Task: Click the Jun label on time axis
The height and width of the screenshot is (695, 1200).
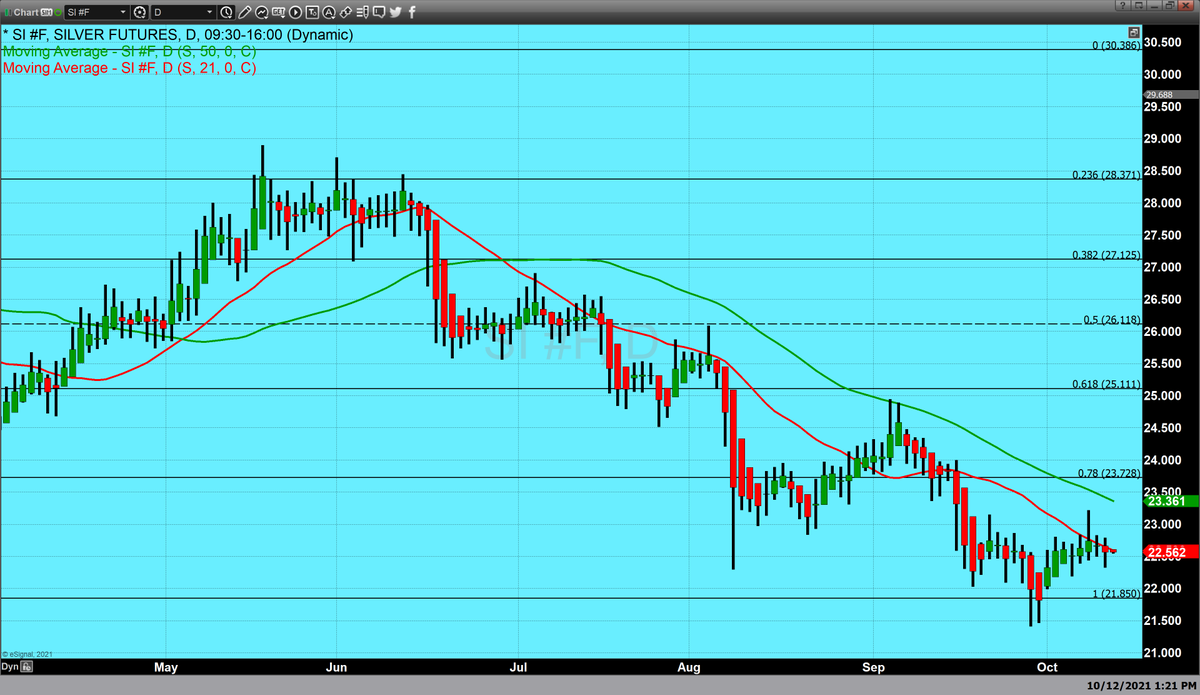Action: click(x=336, y=665)
